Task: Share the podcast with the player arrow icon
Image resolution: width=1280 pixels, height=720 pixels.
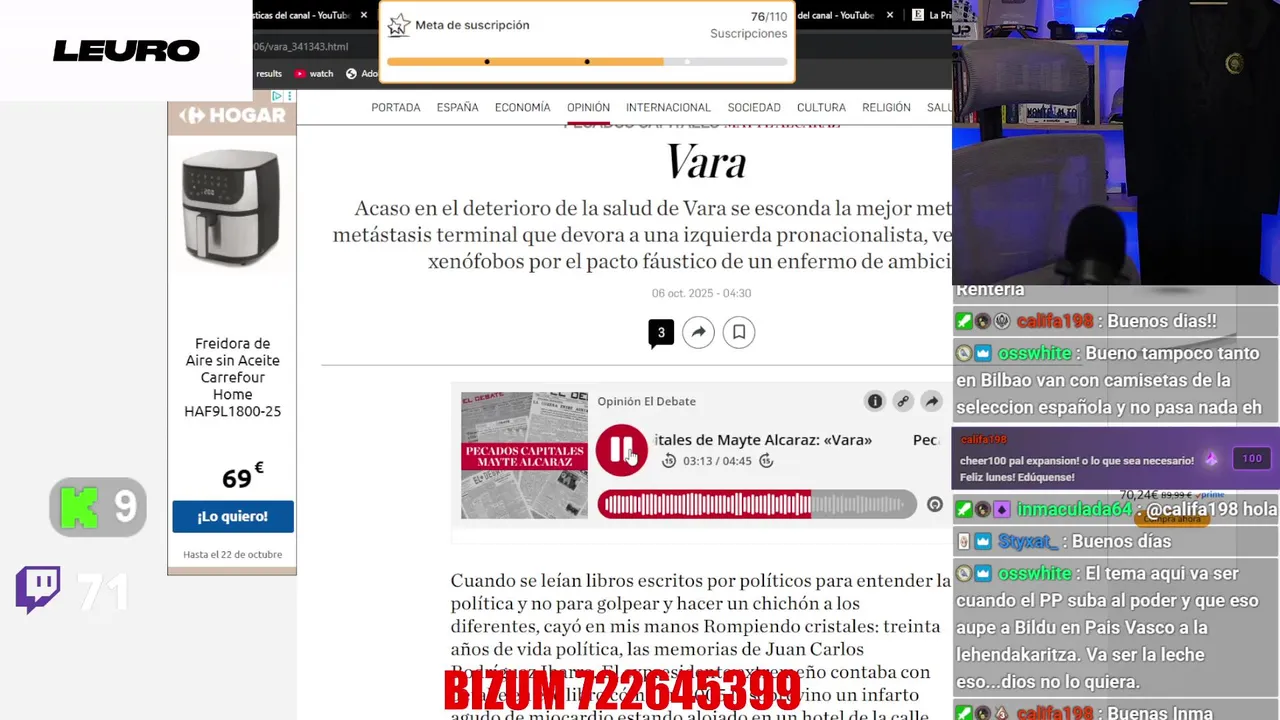Action: click(x=931, y=401)
